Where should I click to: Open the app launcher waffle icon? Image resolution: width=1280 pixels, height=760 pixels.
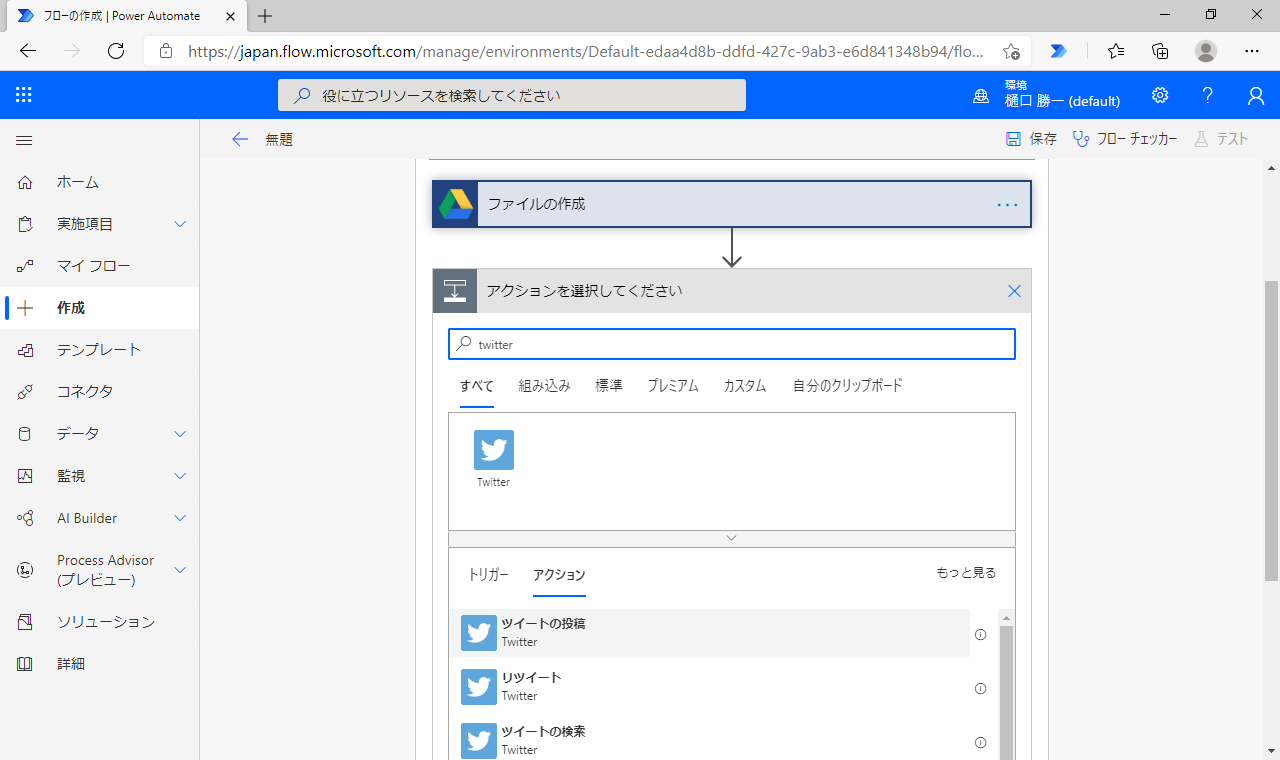coord(24,95)
